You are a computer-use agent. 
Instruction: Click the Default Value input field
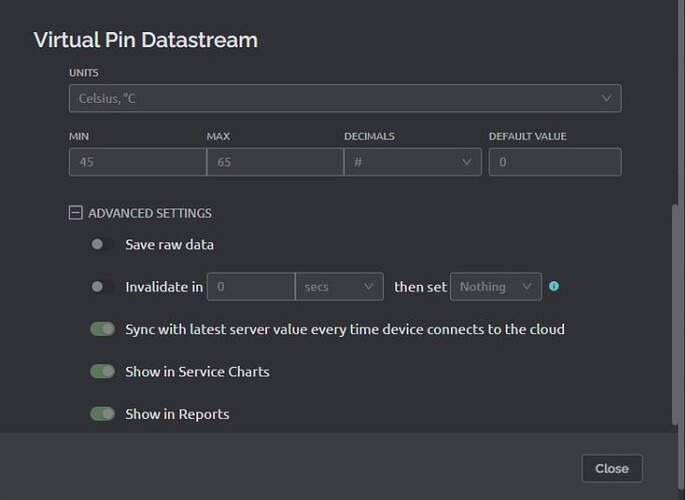tap(555, 162)
